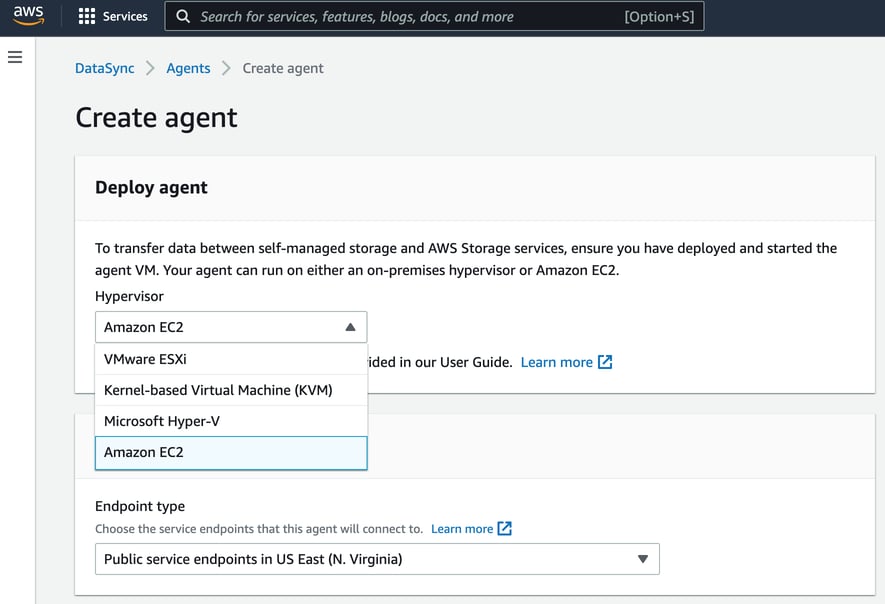Image resolution: width=885 pixels, height=604 pixels.
Task: Open the left navigation hamburger icon
Action: (14, 57)
